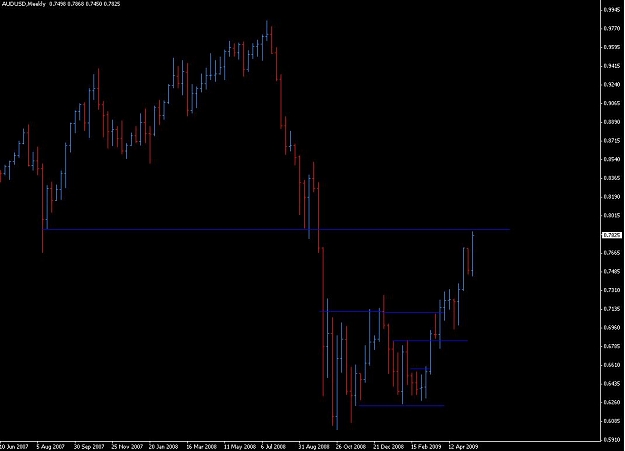625x451 pixels.
Task: Click the 5 Aug 2007 date label
Action: click(51, 447)
